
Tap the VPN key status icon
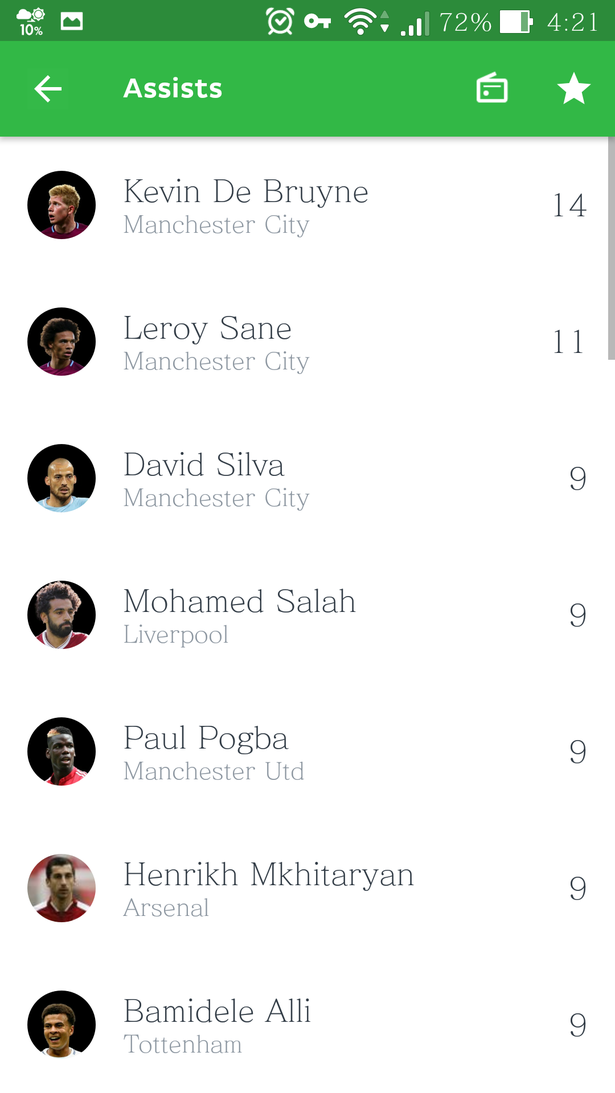(x=317, y=21)
